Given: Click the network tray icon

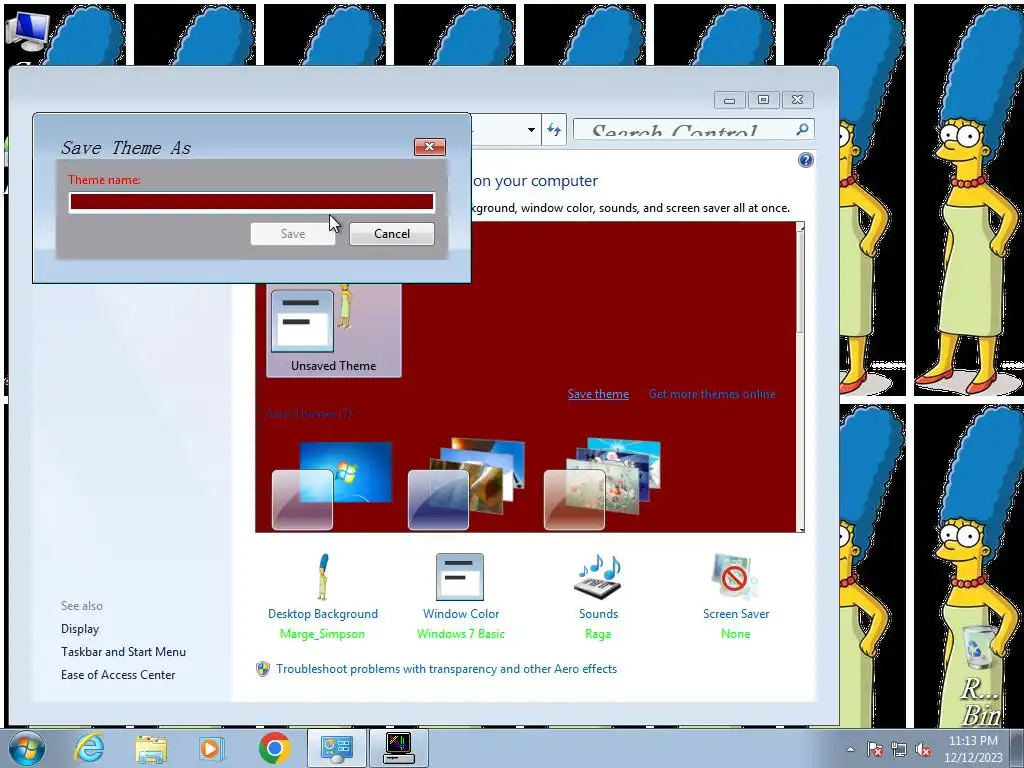Looking at the screenshot, I should coord(899,749).
